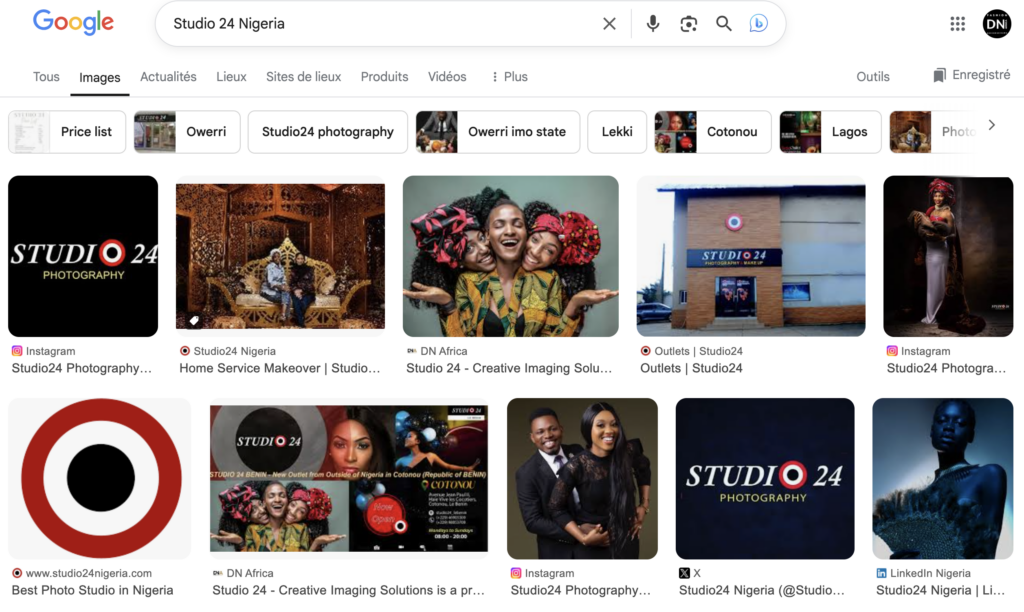Open the couple in black outfits image

583,478
